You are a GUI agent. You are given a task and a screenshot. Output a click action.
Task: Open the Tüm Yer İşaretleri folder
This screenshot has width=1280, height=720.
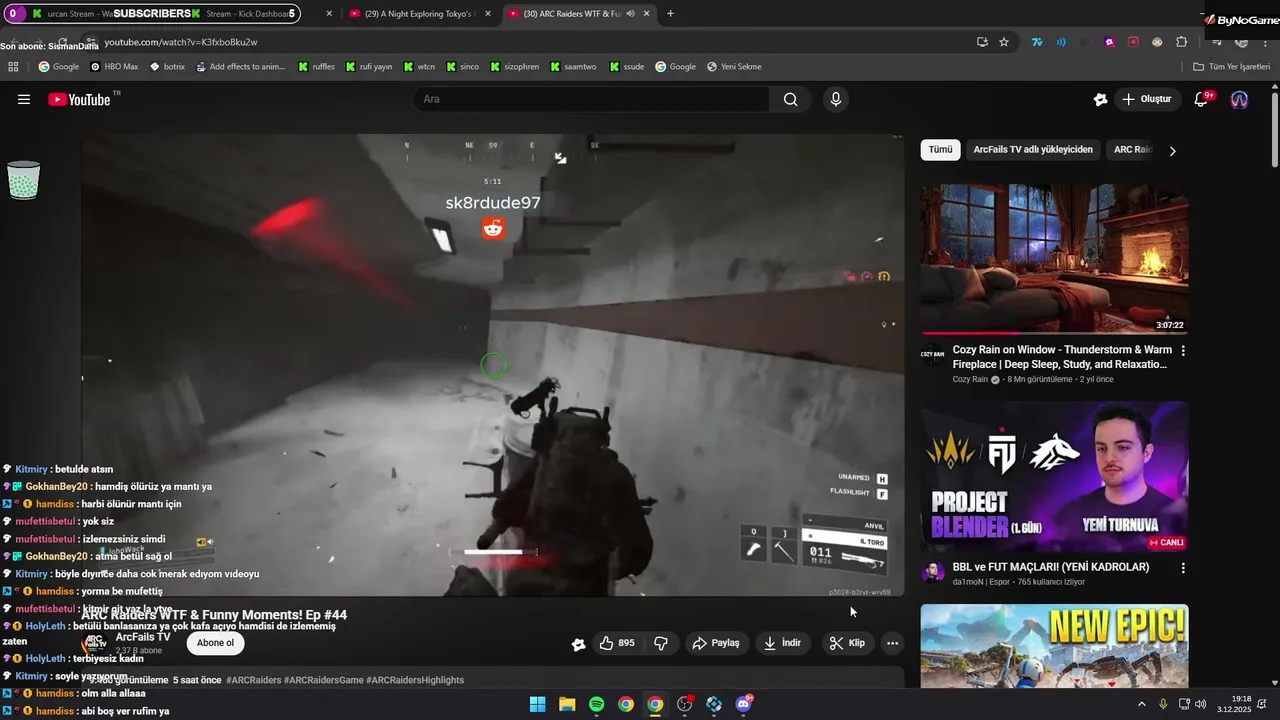pyautogui.click(x=1231, y=67)
